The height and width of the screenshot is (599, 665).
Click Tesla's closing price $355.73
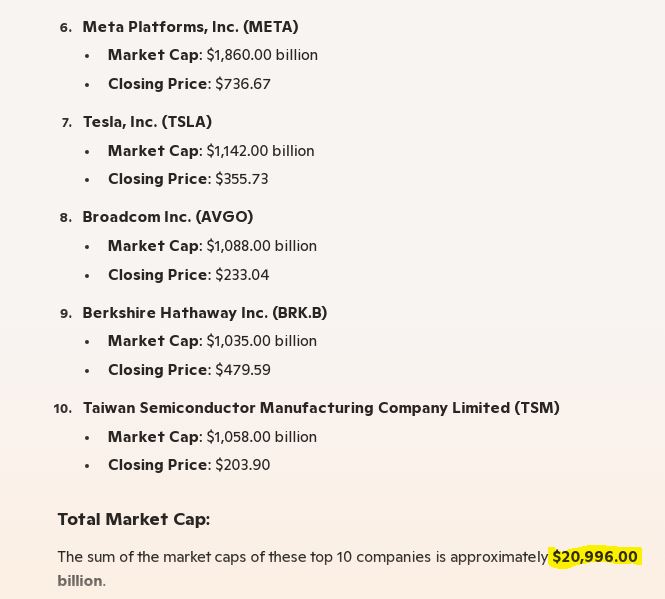pyautogui.click(x=242, y=179)
